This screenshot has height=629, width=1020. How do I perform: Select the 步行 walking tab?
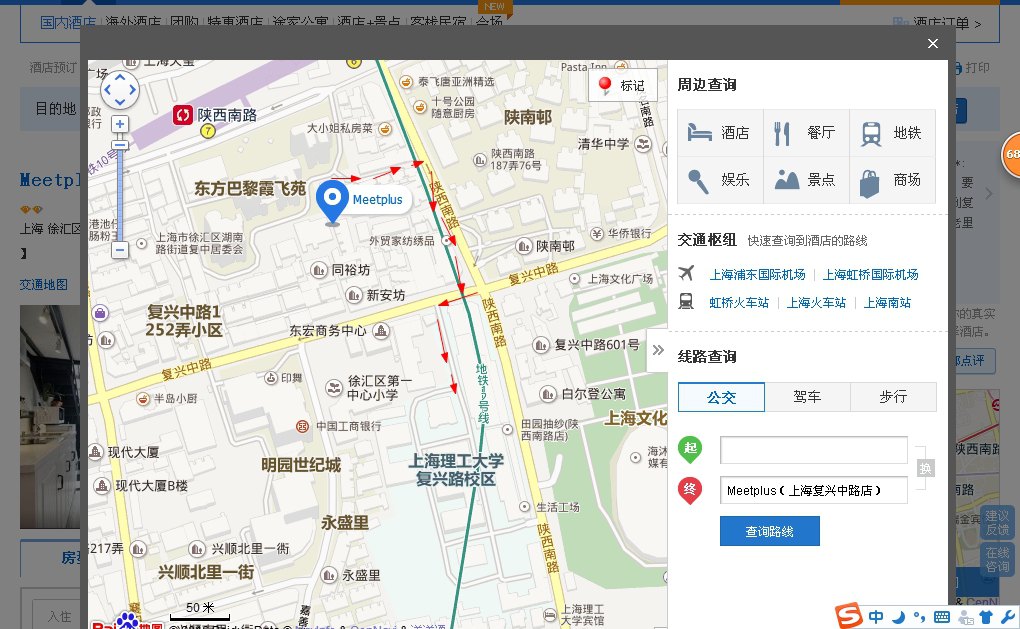coord(893,397)
